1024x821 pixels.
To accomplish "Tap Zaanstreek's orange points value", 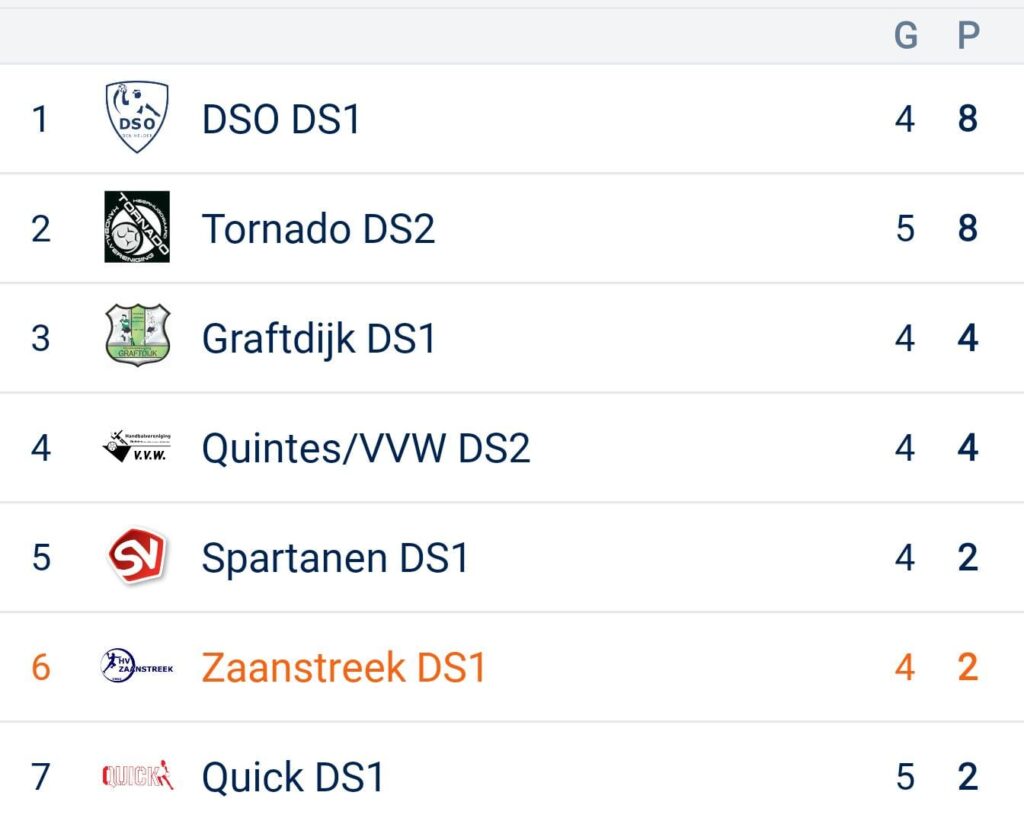I will point(968,668).
